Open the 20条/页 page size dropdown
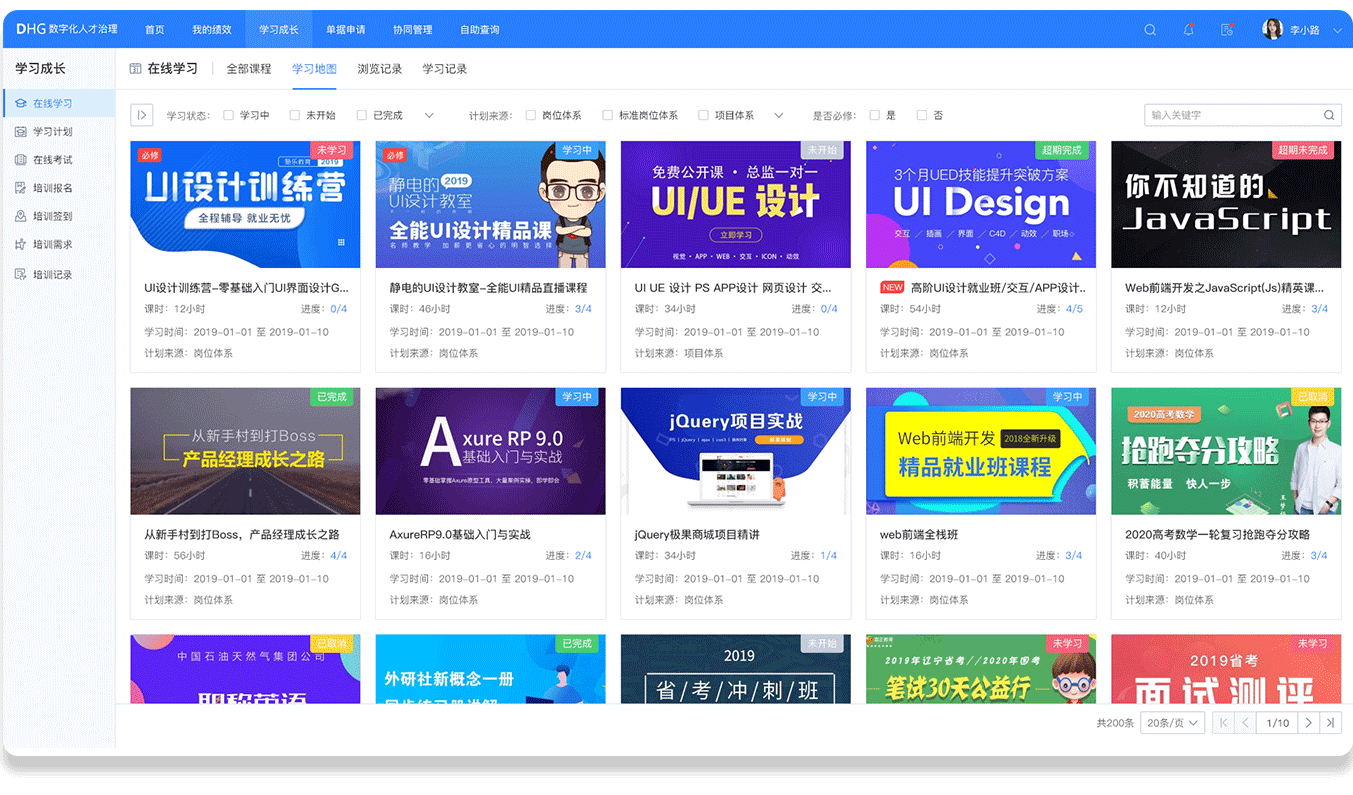The width and height of the screenshot is (1353, 795). (1172, 722)
